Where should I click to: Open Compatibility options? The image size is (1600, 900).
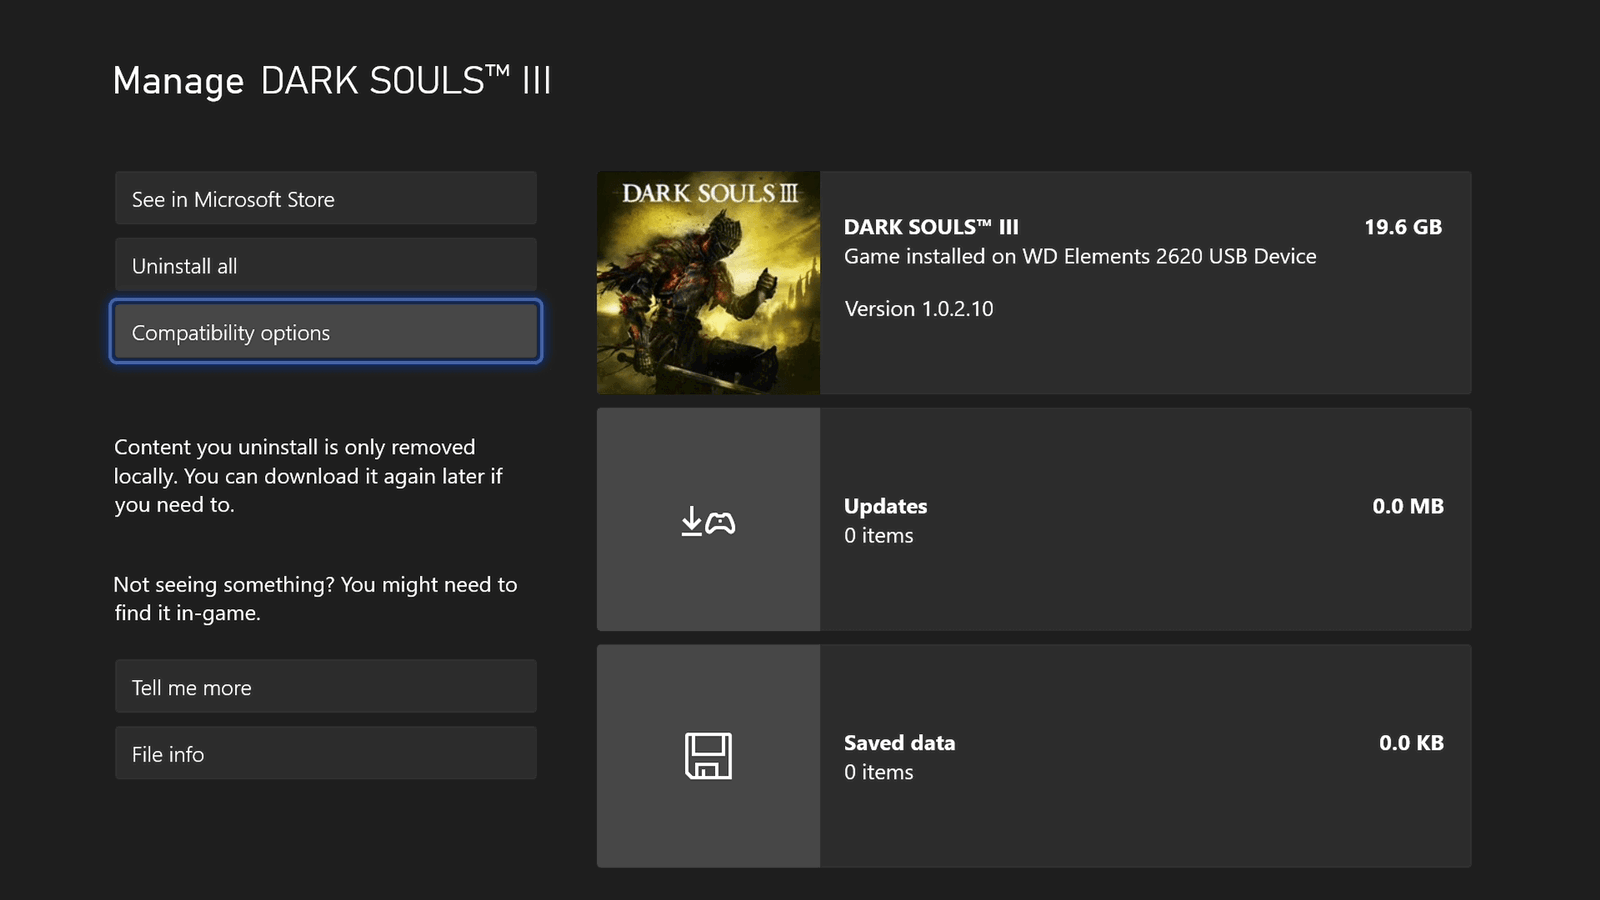point(326,332)
